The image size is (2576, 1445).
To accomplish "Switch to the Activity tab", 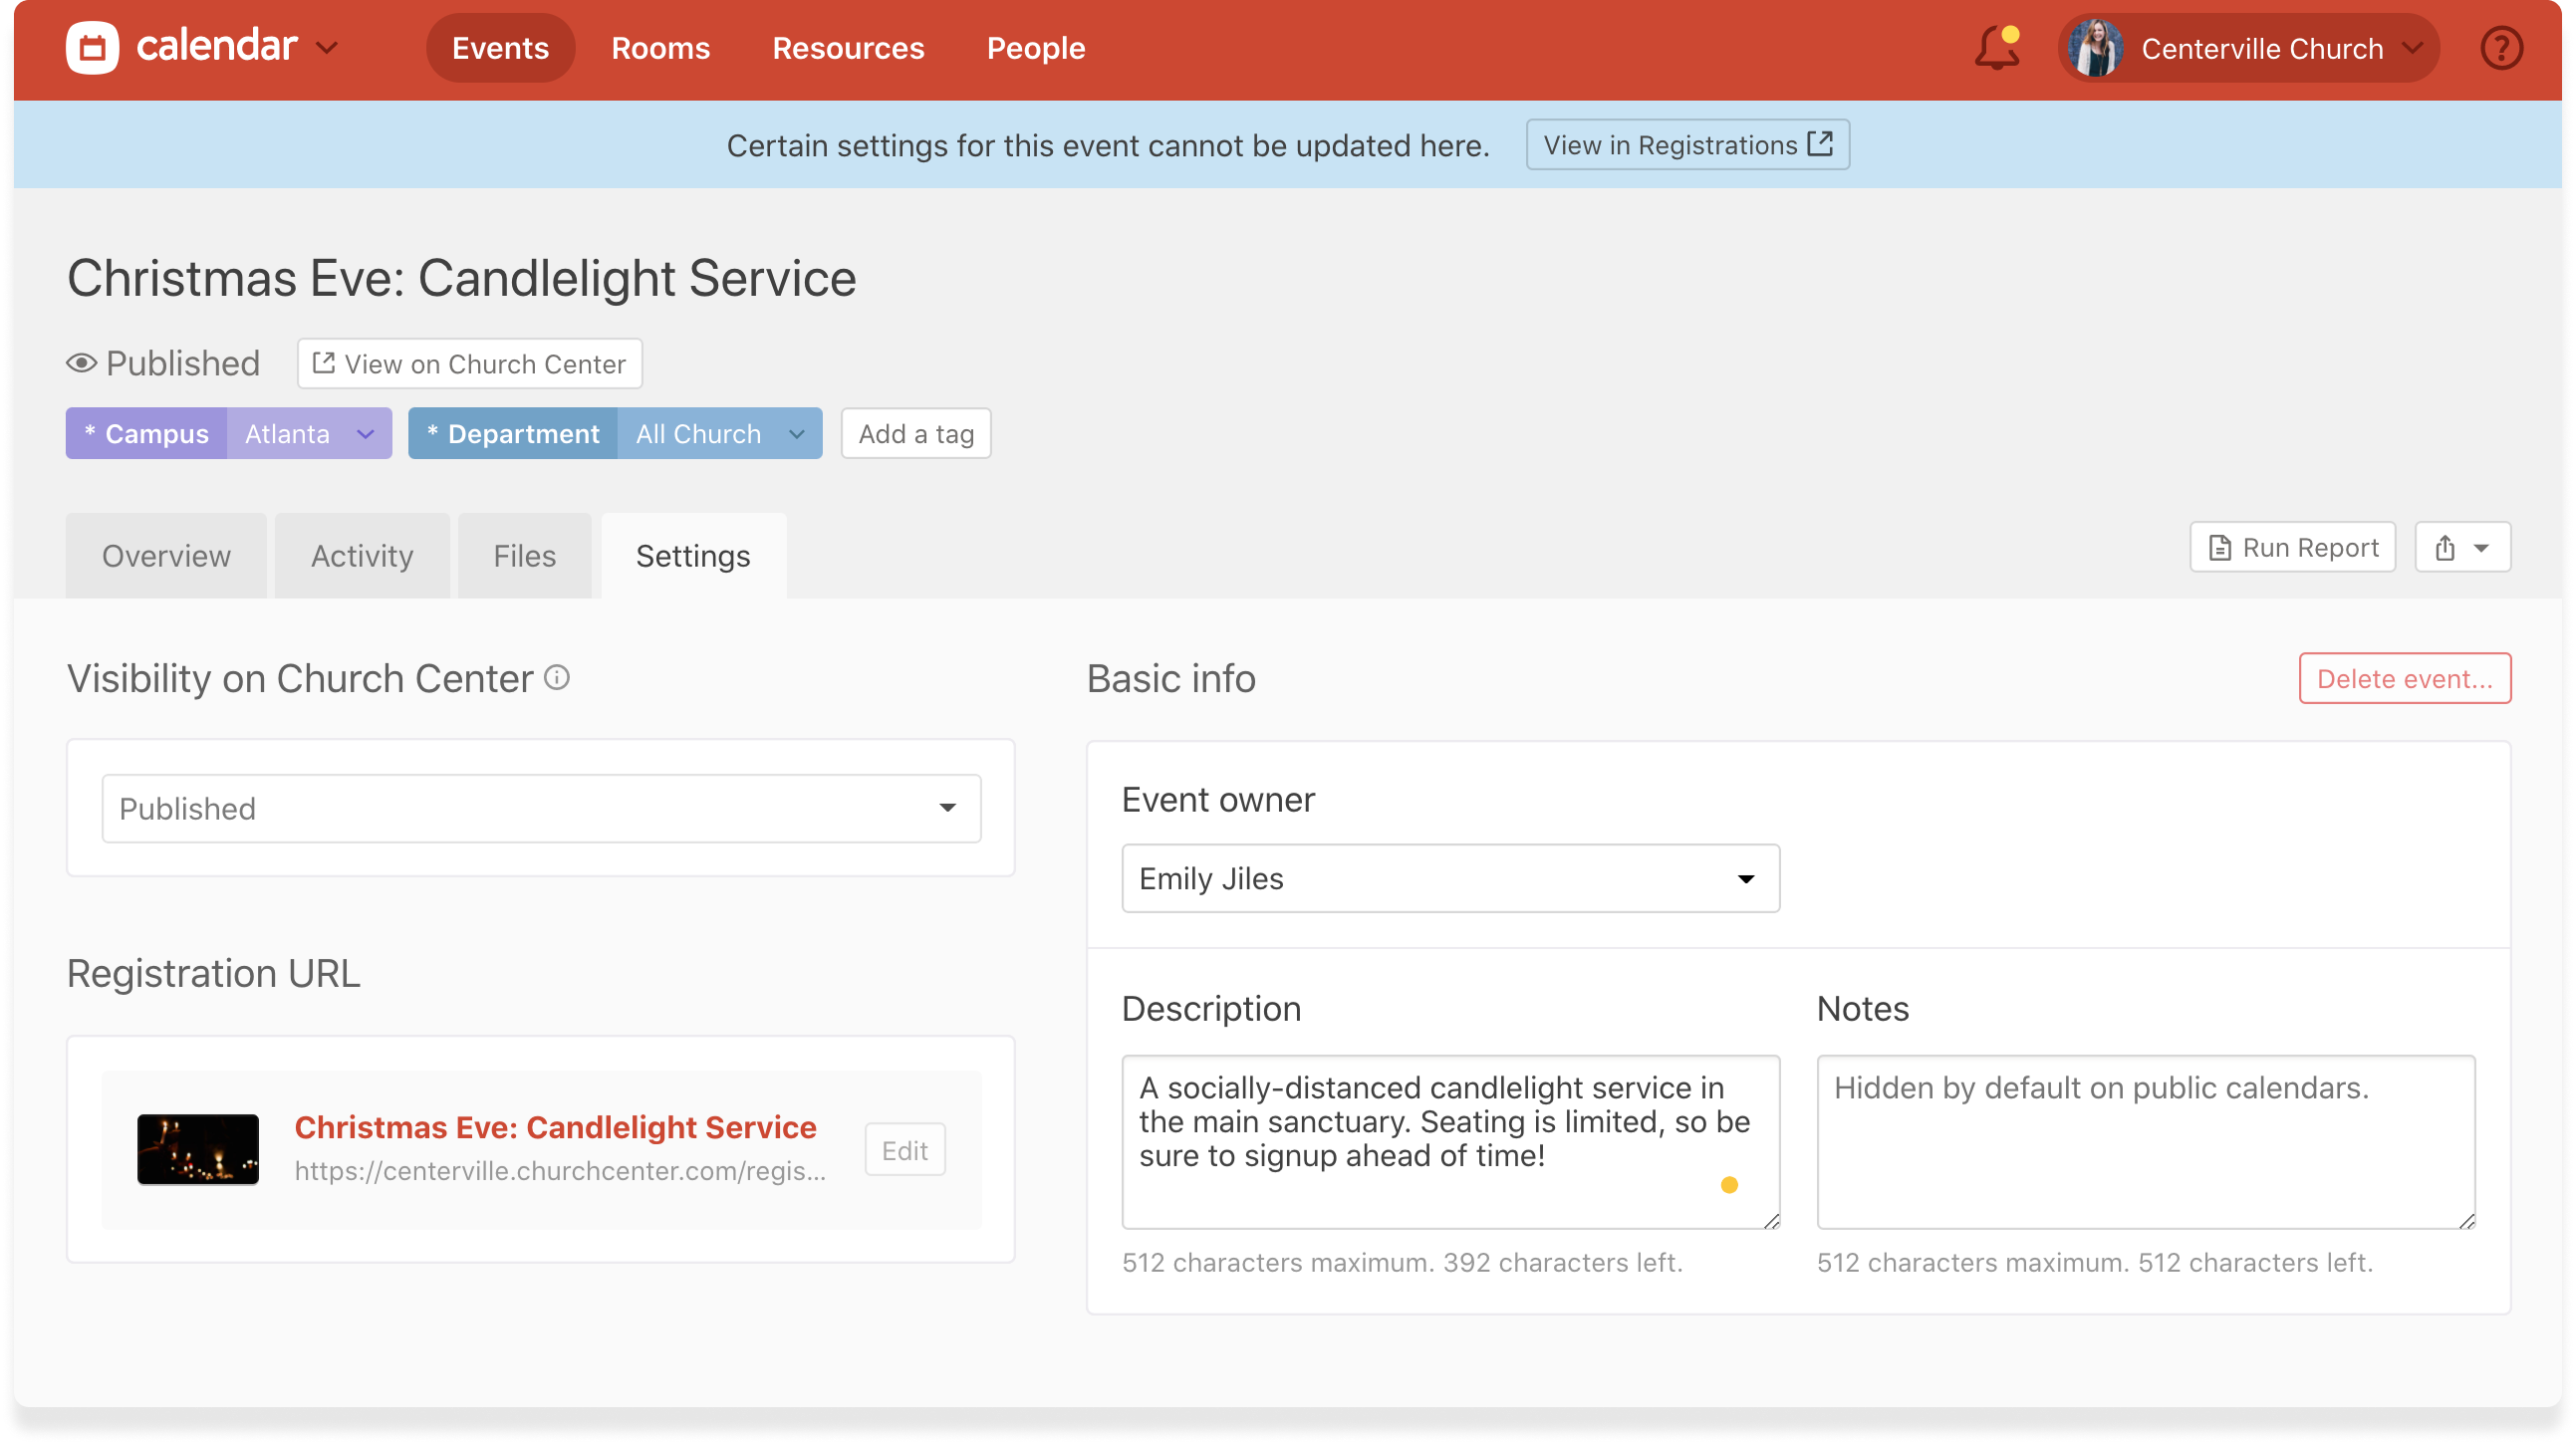I will (362, 556).
